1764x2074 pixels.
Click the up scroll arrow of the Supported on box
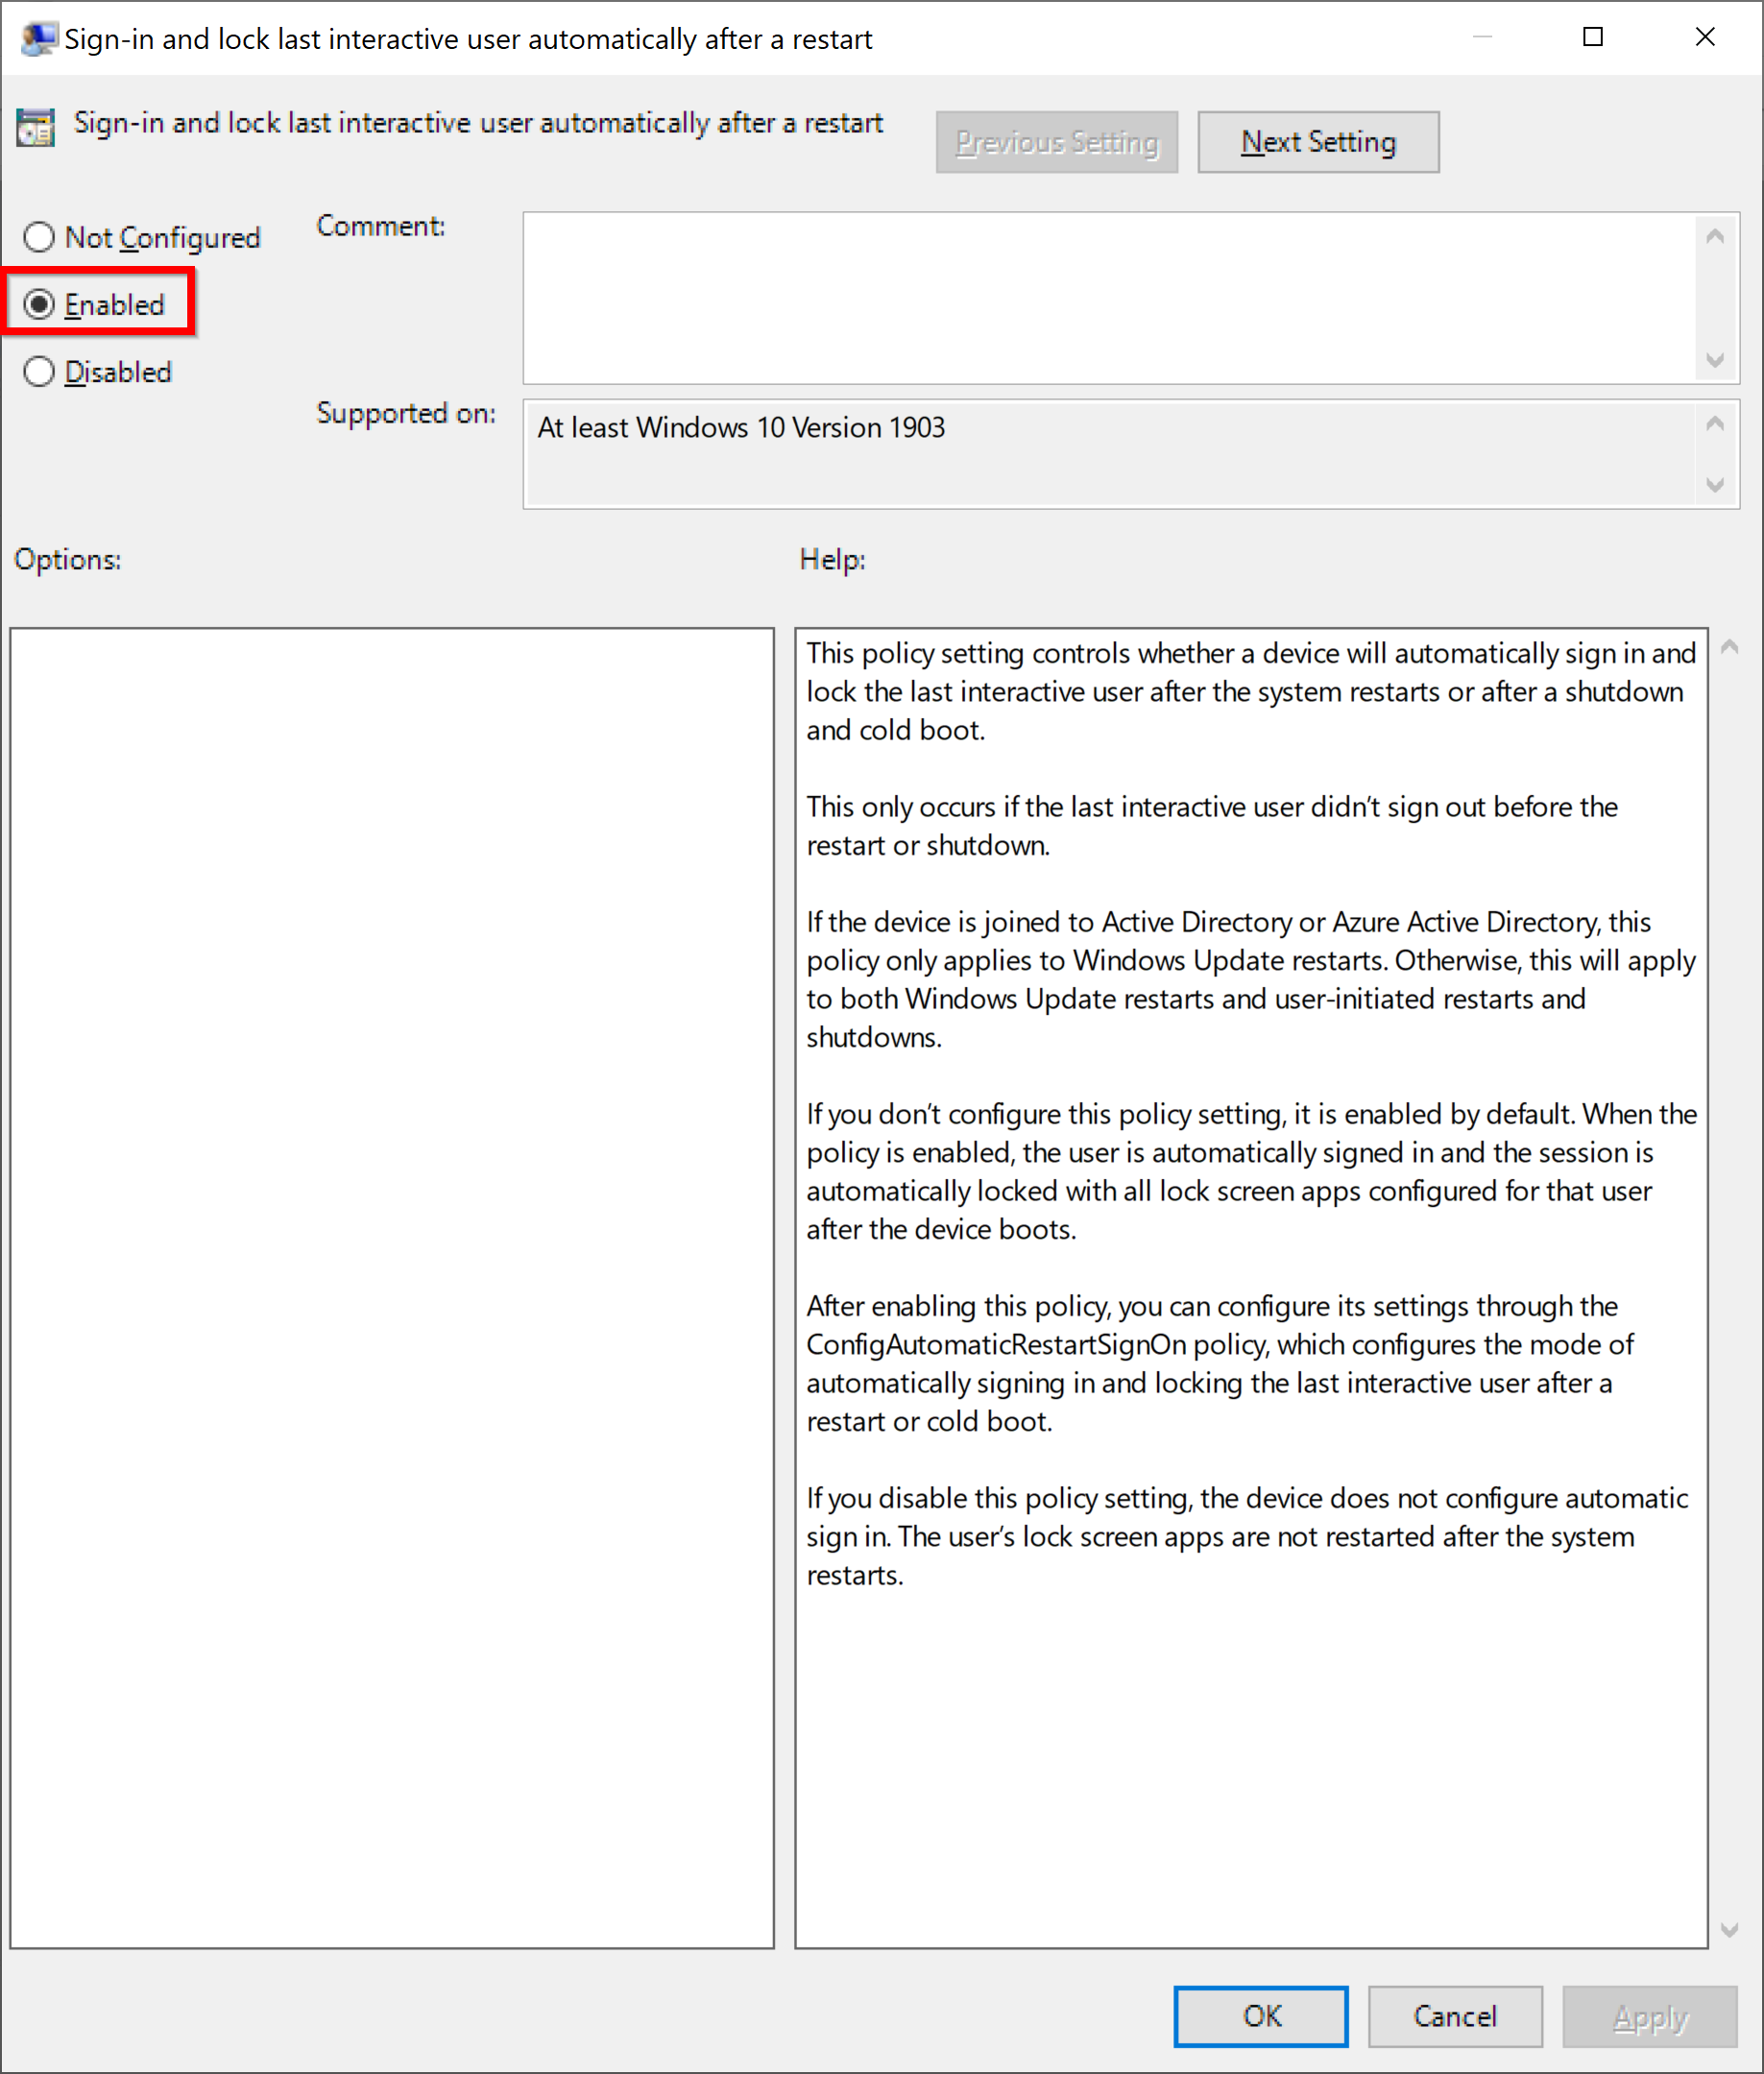1716,425
